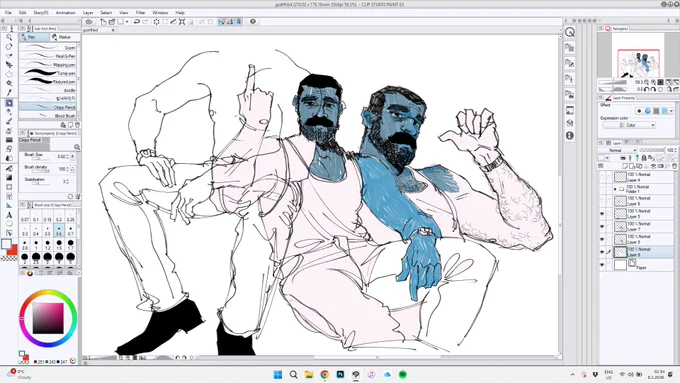Toggle visibility of the Paper layer
This screenshot has width=680, height=383.
(x=602, y=265)
